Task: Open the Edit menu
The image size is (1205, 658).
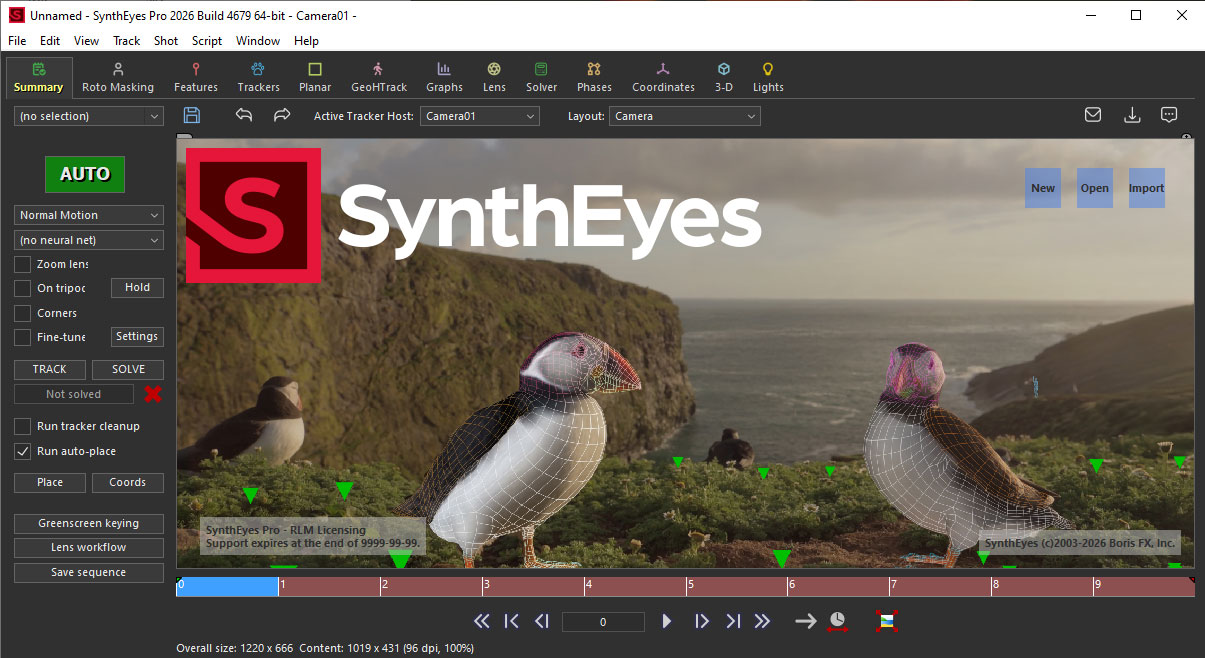Action: (50, 41)
